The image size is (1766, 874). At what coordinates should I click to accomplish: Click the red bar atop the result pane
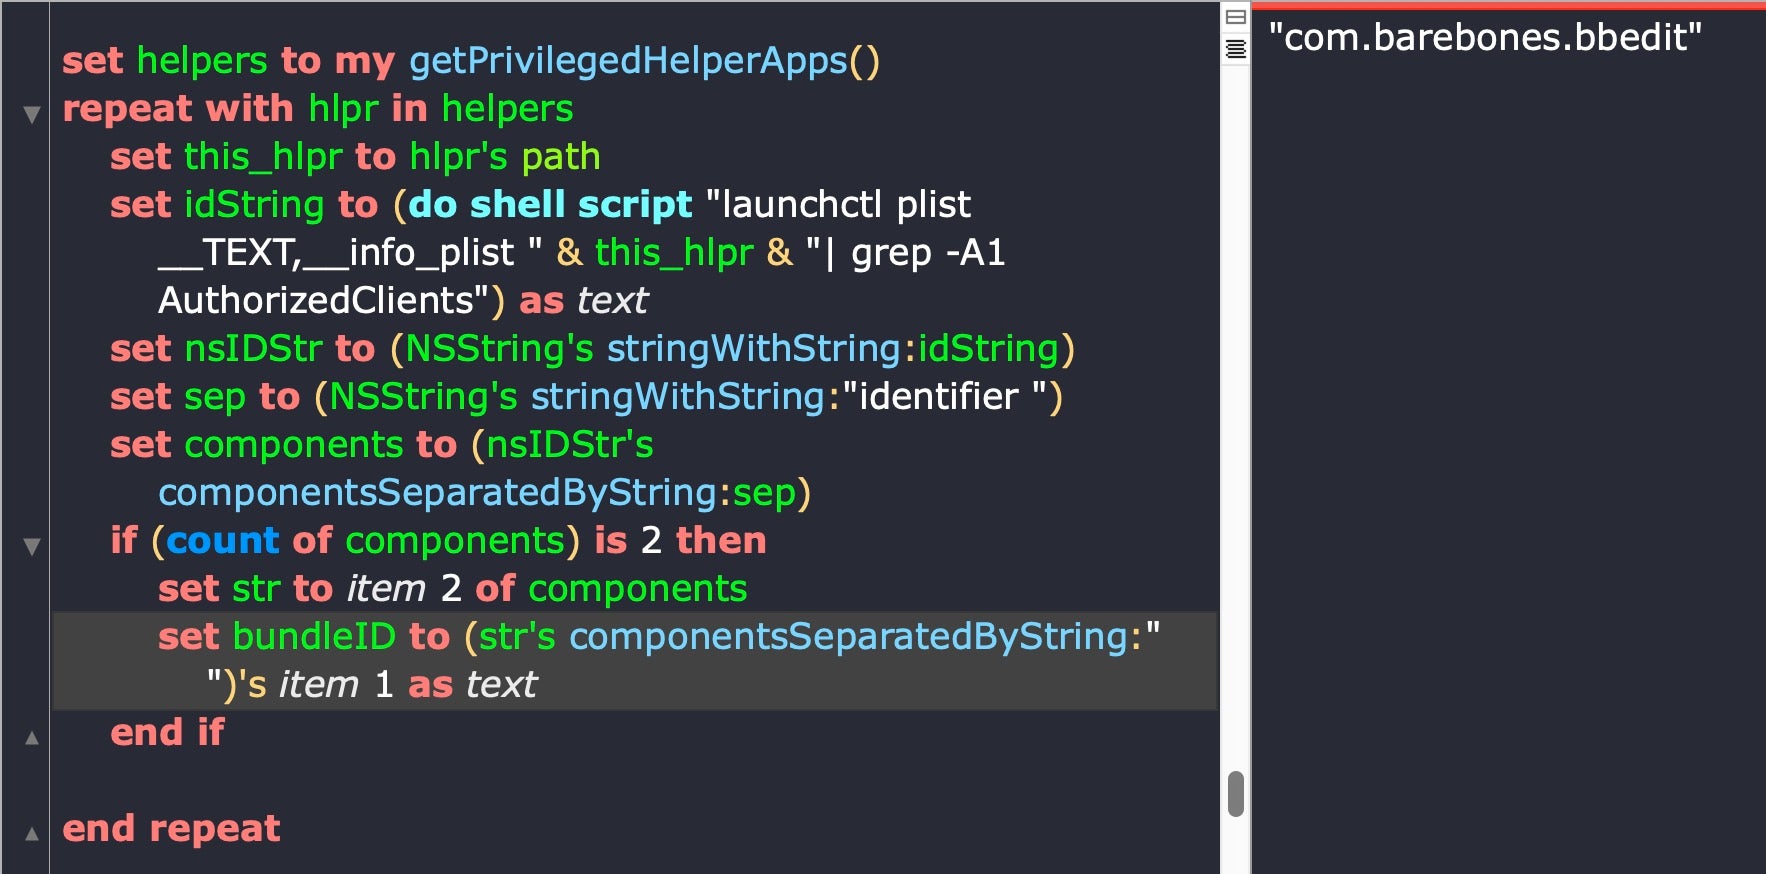point(1508,5)
